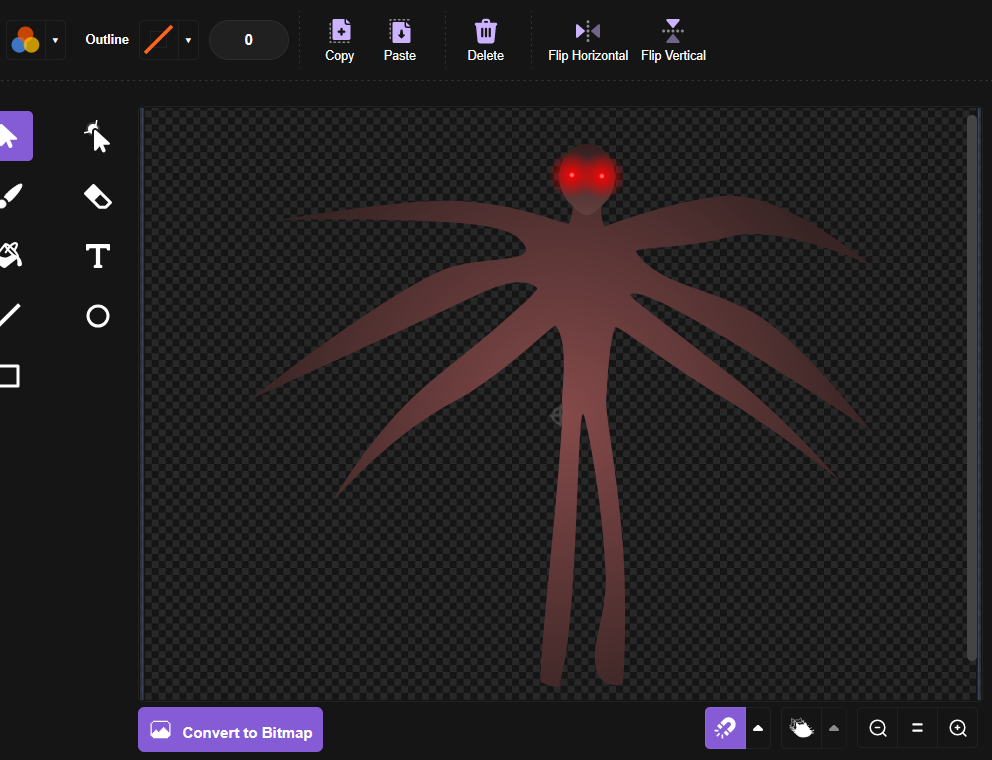Expand the snapping options arrow
The width and height of the screenshot is (992, 760).
(x=758, y=728)
